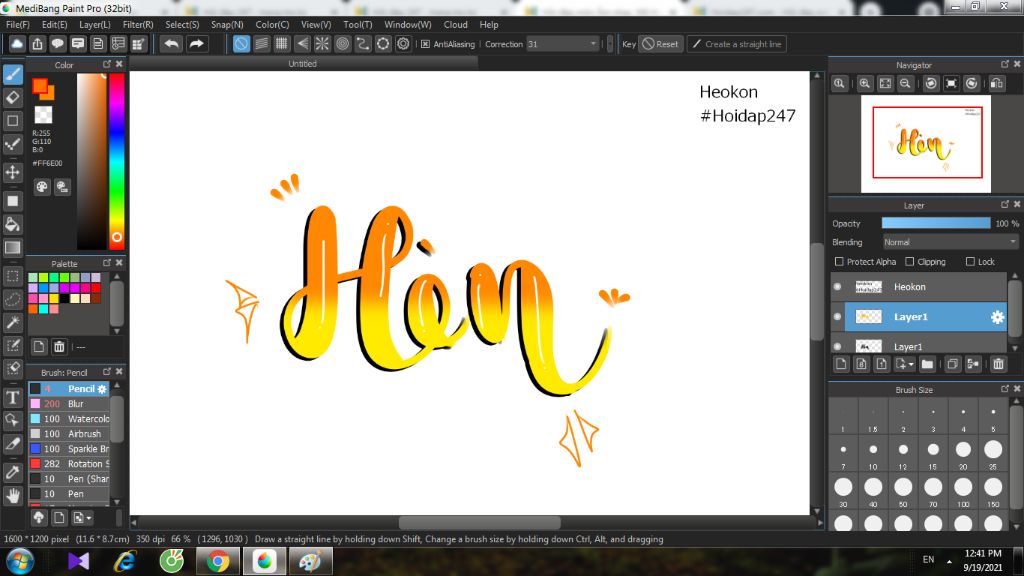This screenshot has width=1024, height=576.
Task: Delete layer using trash icon
Action: (998, 364)
